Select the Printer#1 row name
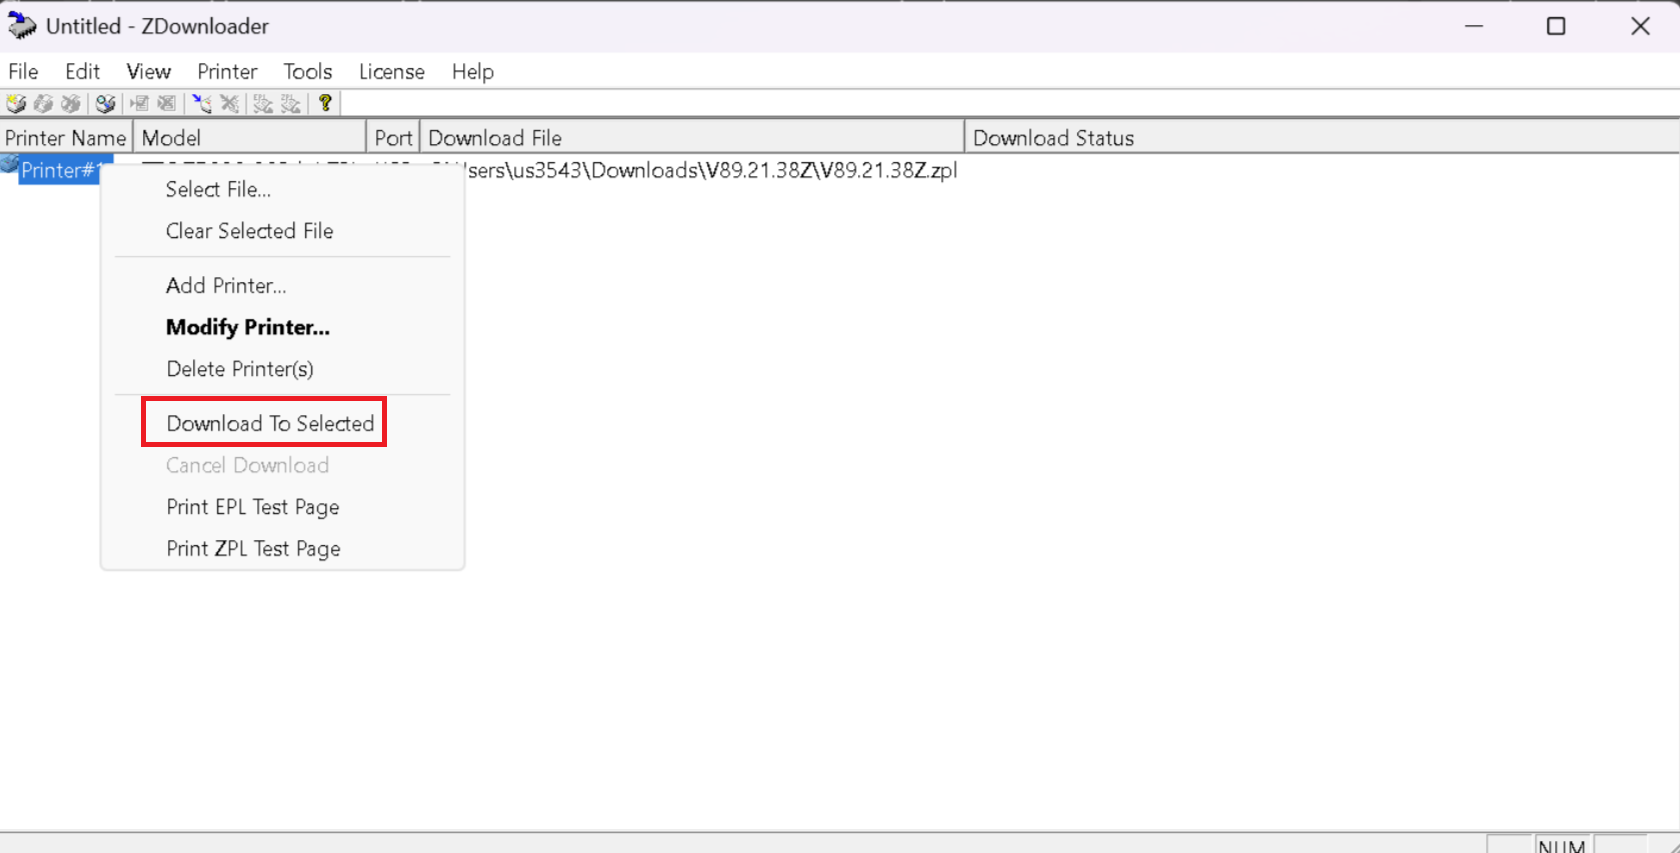1680x853 pixels. (x=61, y=170)
